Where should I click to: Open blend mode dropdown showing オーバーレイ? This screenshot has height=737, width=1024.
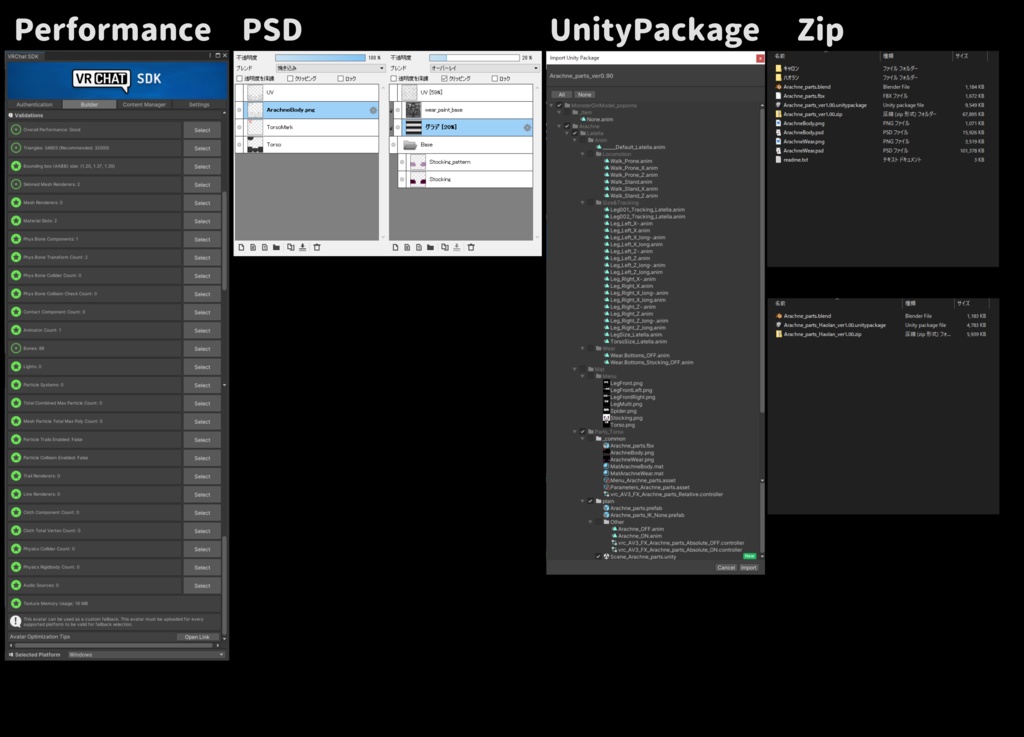coord(484,68)
